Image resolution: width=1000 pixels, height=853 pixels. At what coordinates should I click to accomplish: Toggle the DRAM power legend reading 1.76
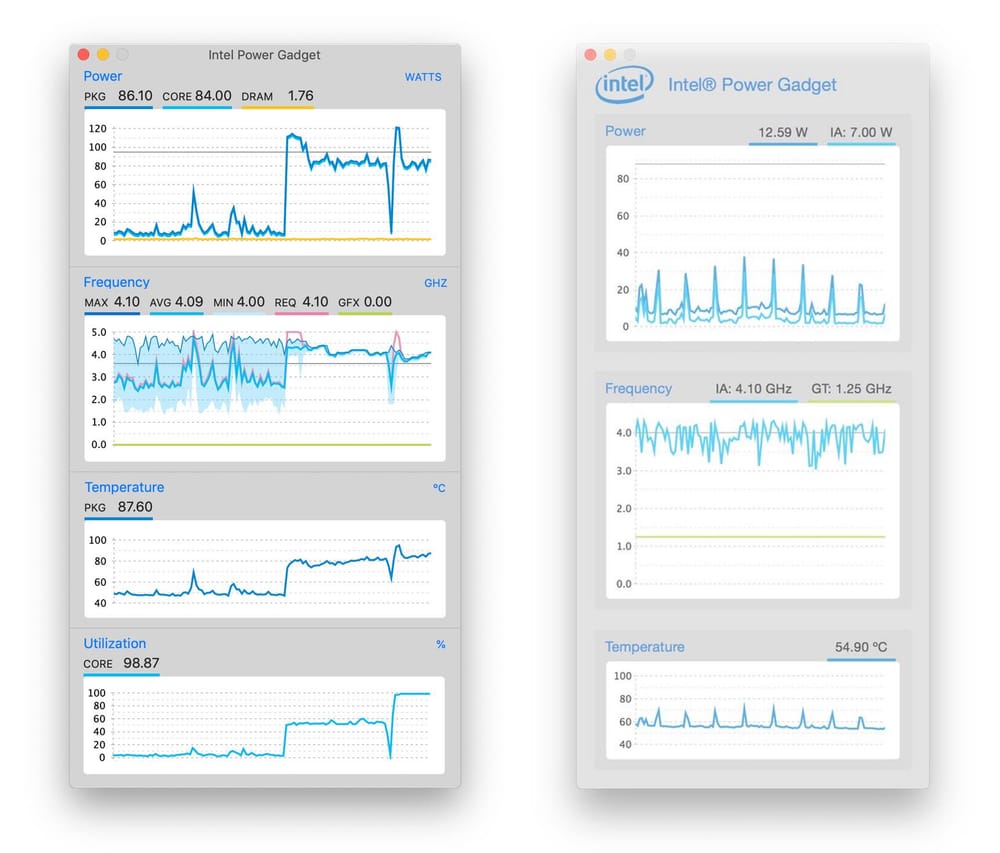[x=277, y=97]
